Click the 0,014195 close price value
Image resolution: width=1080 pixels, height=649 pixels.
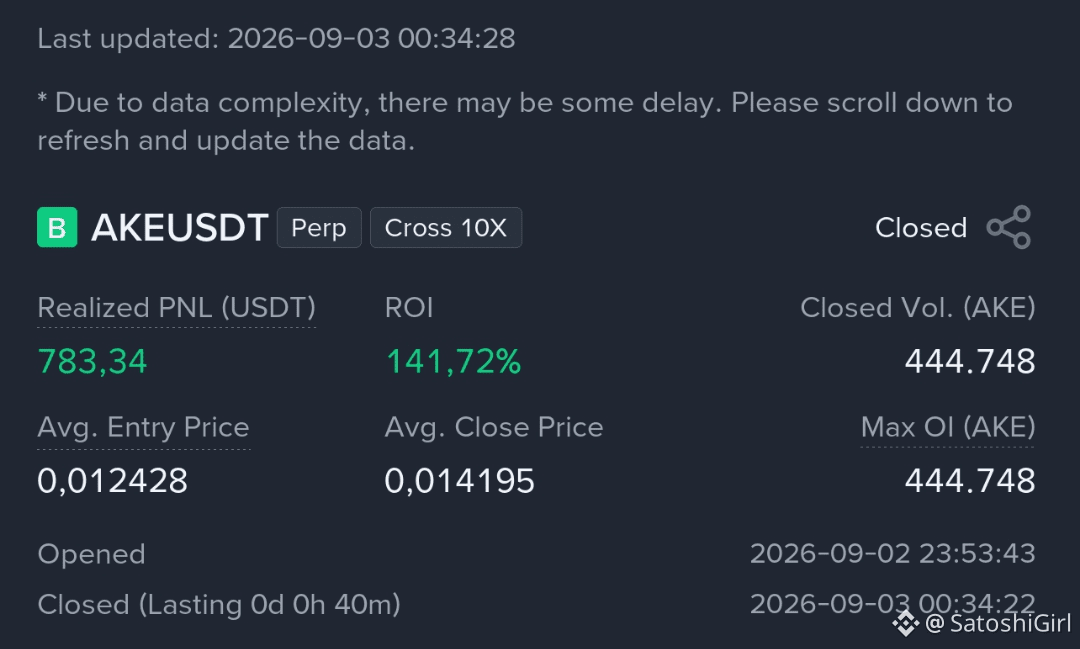(459, 480)
